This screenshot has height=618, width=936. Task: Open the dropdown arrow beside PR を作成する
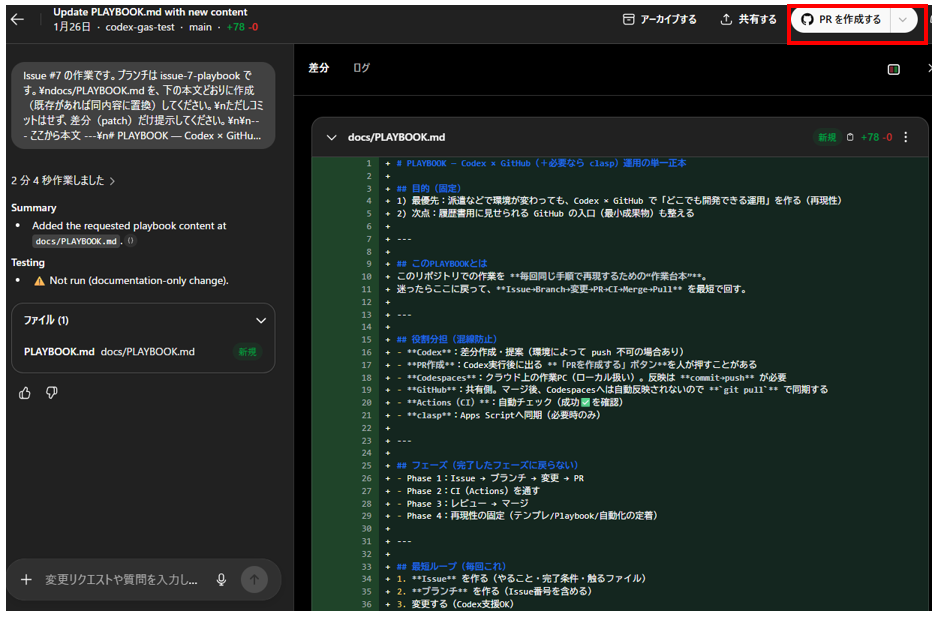click(903, 20)
